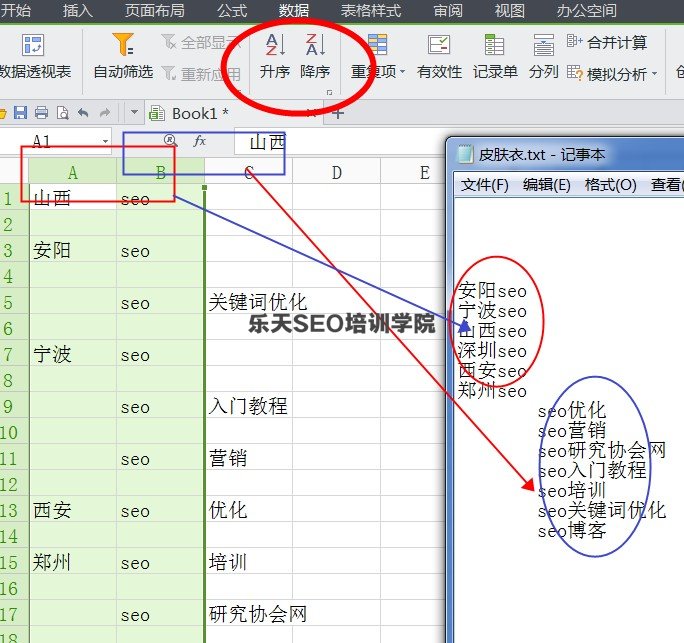This screenshot has height=643, width=684.
Task: Select cell containing 入门教程
Action: click(249, 406)
